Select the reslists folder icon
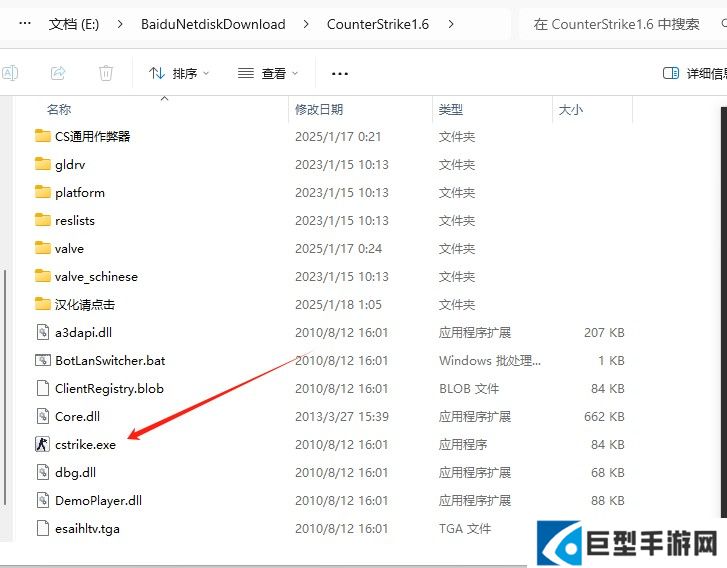The height and width of the screenshot is (568, 727). pyautogui.click(x=43, y=220)
